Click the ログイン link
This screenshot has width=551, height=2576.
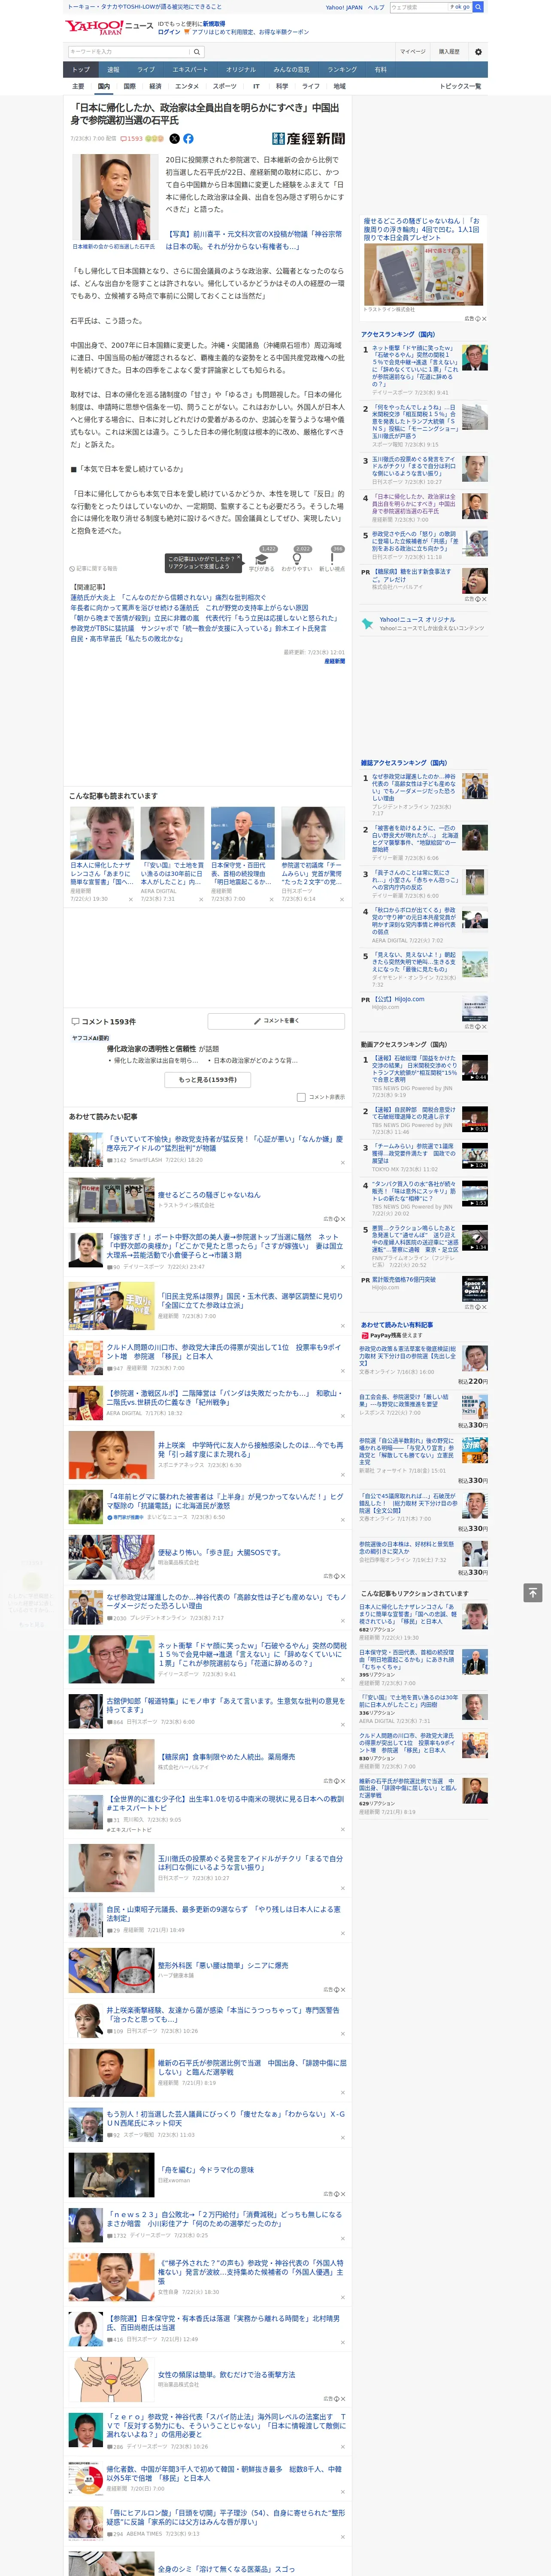pyautogui.click(x=169, y=32)
